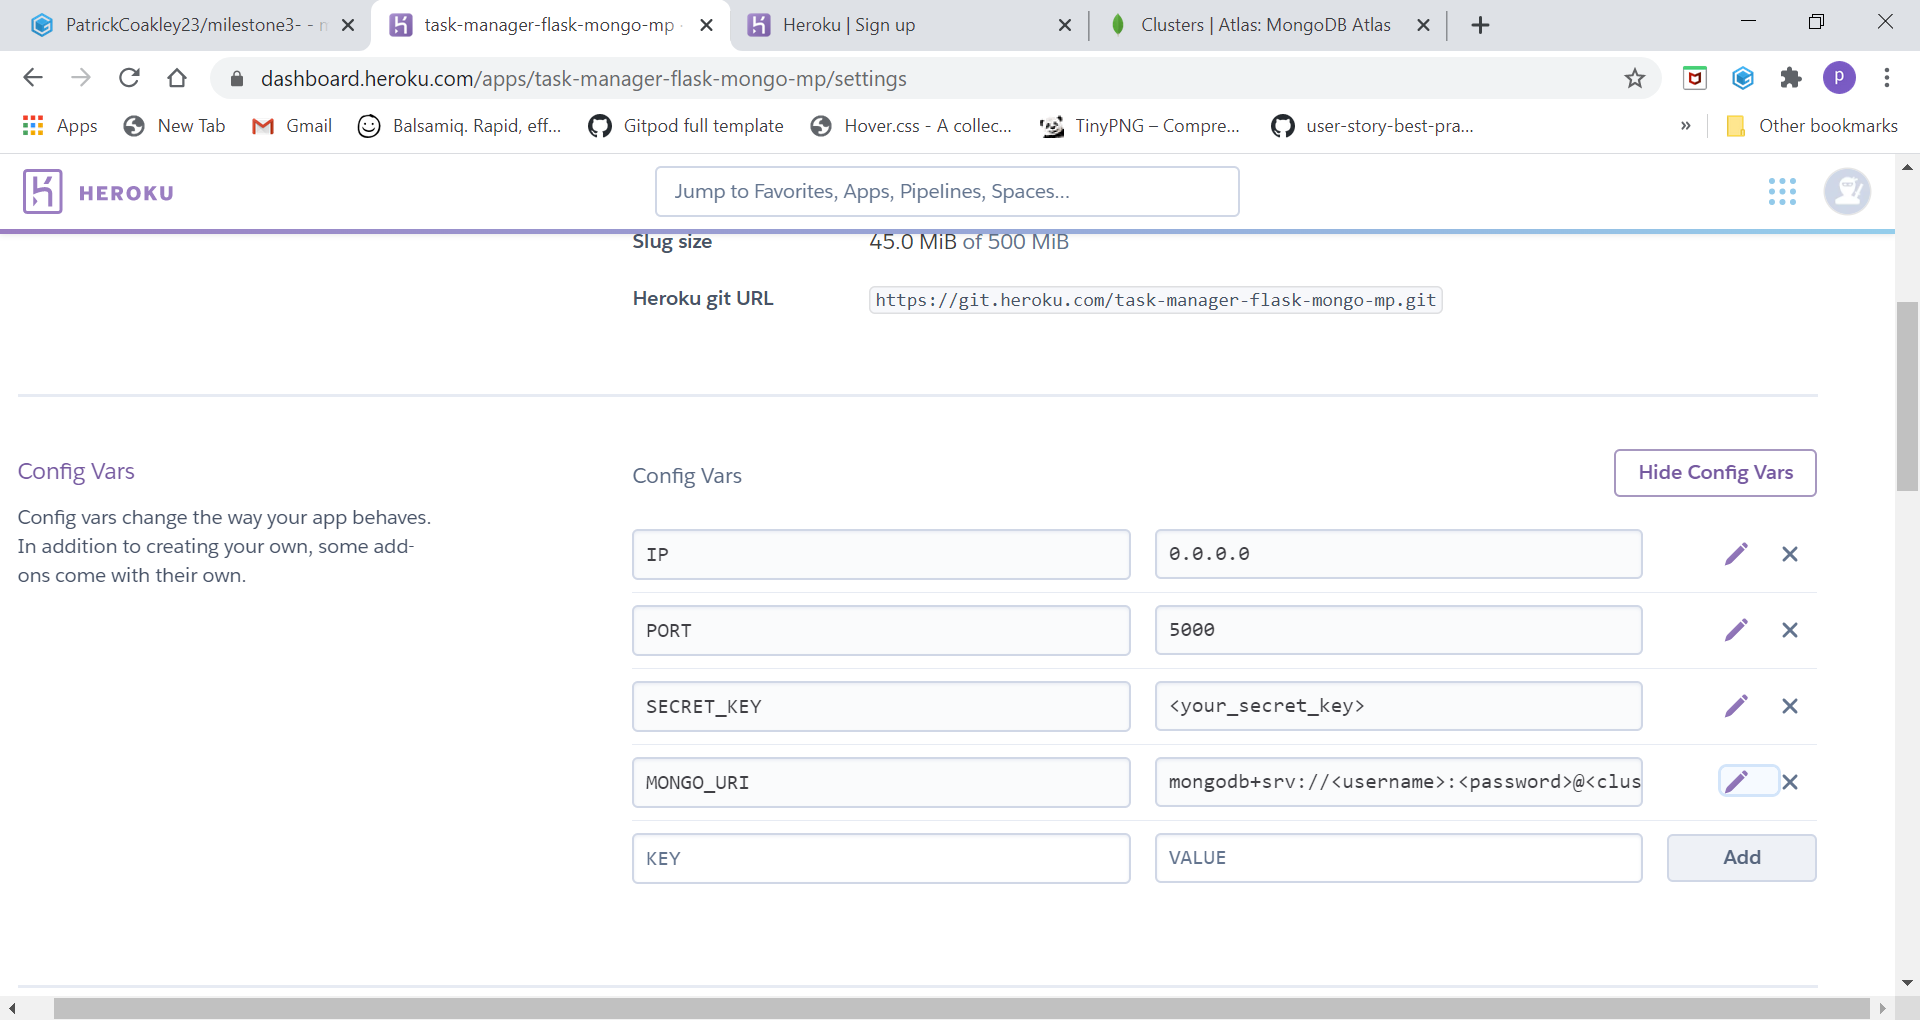This screenshot has width=1920, height=1020.
Task: Open the Chrome extensions puzzle icon
Action: (x=1791, y=78)
